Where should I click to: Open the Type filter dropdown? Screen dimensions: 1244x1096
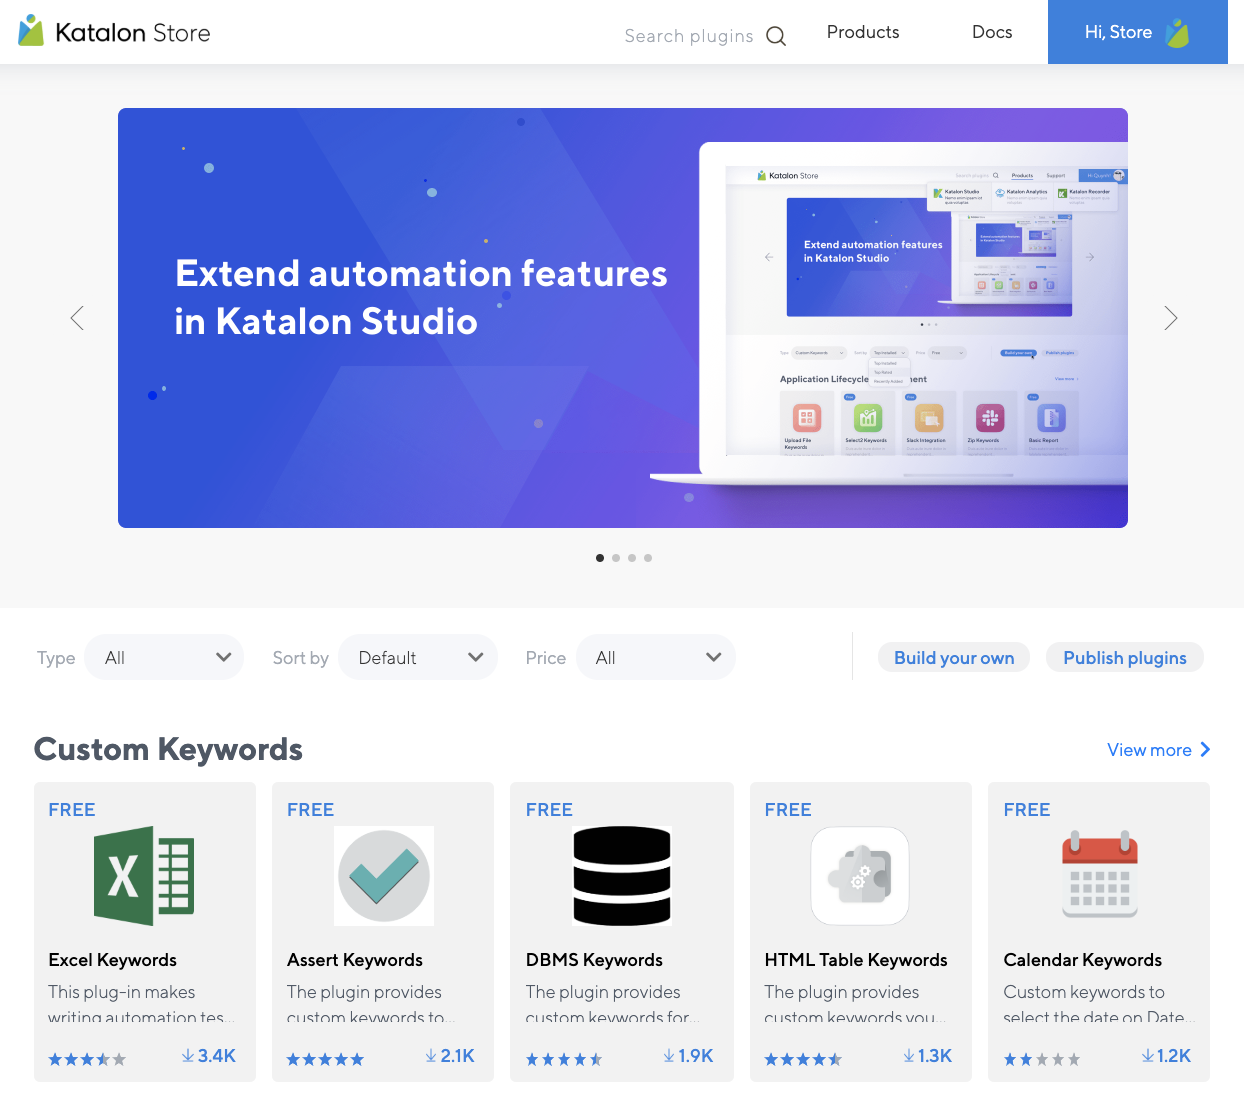pos(164,657)
